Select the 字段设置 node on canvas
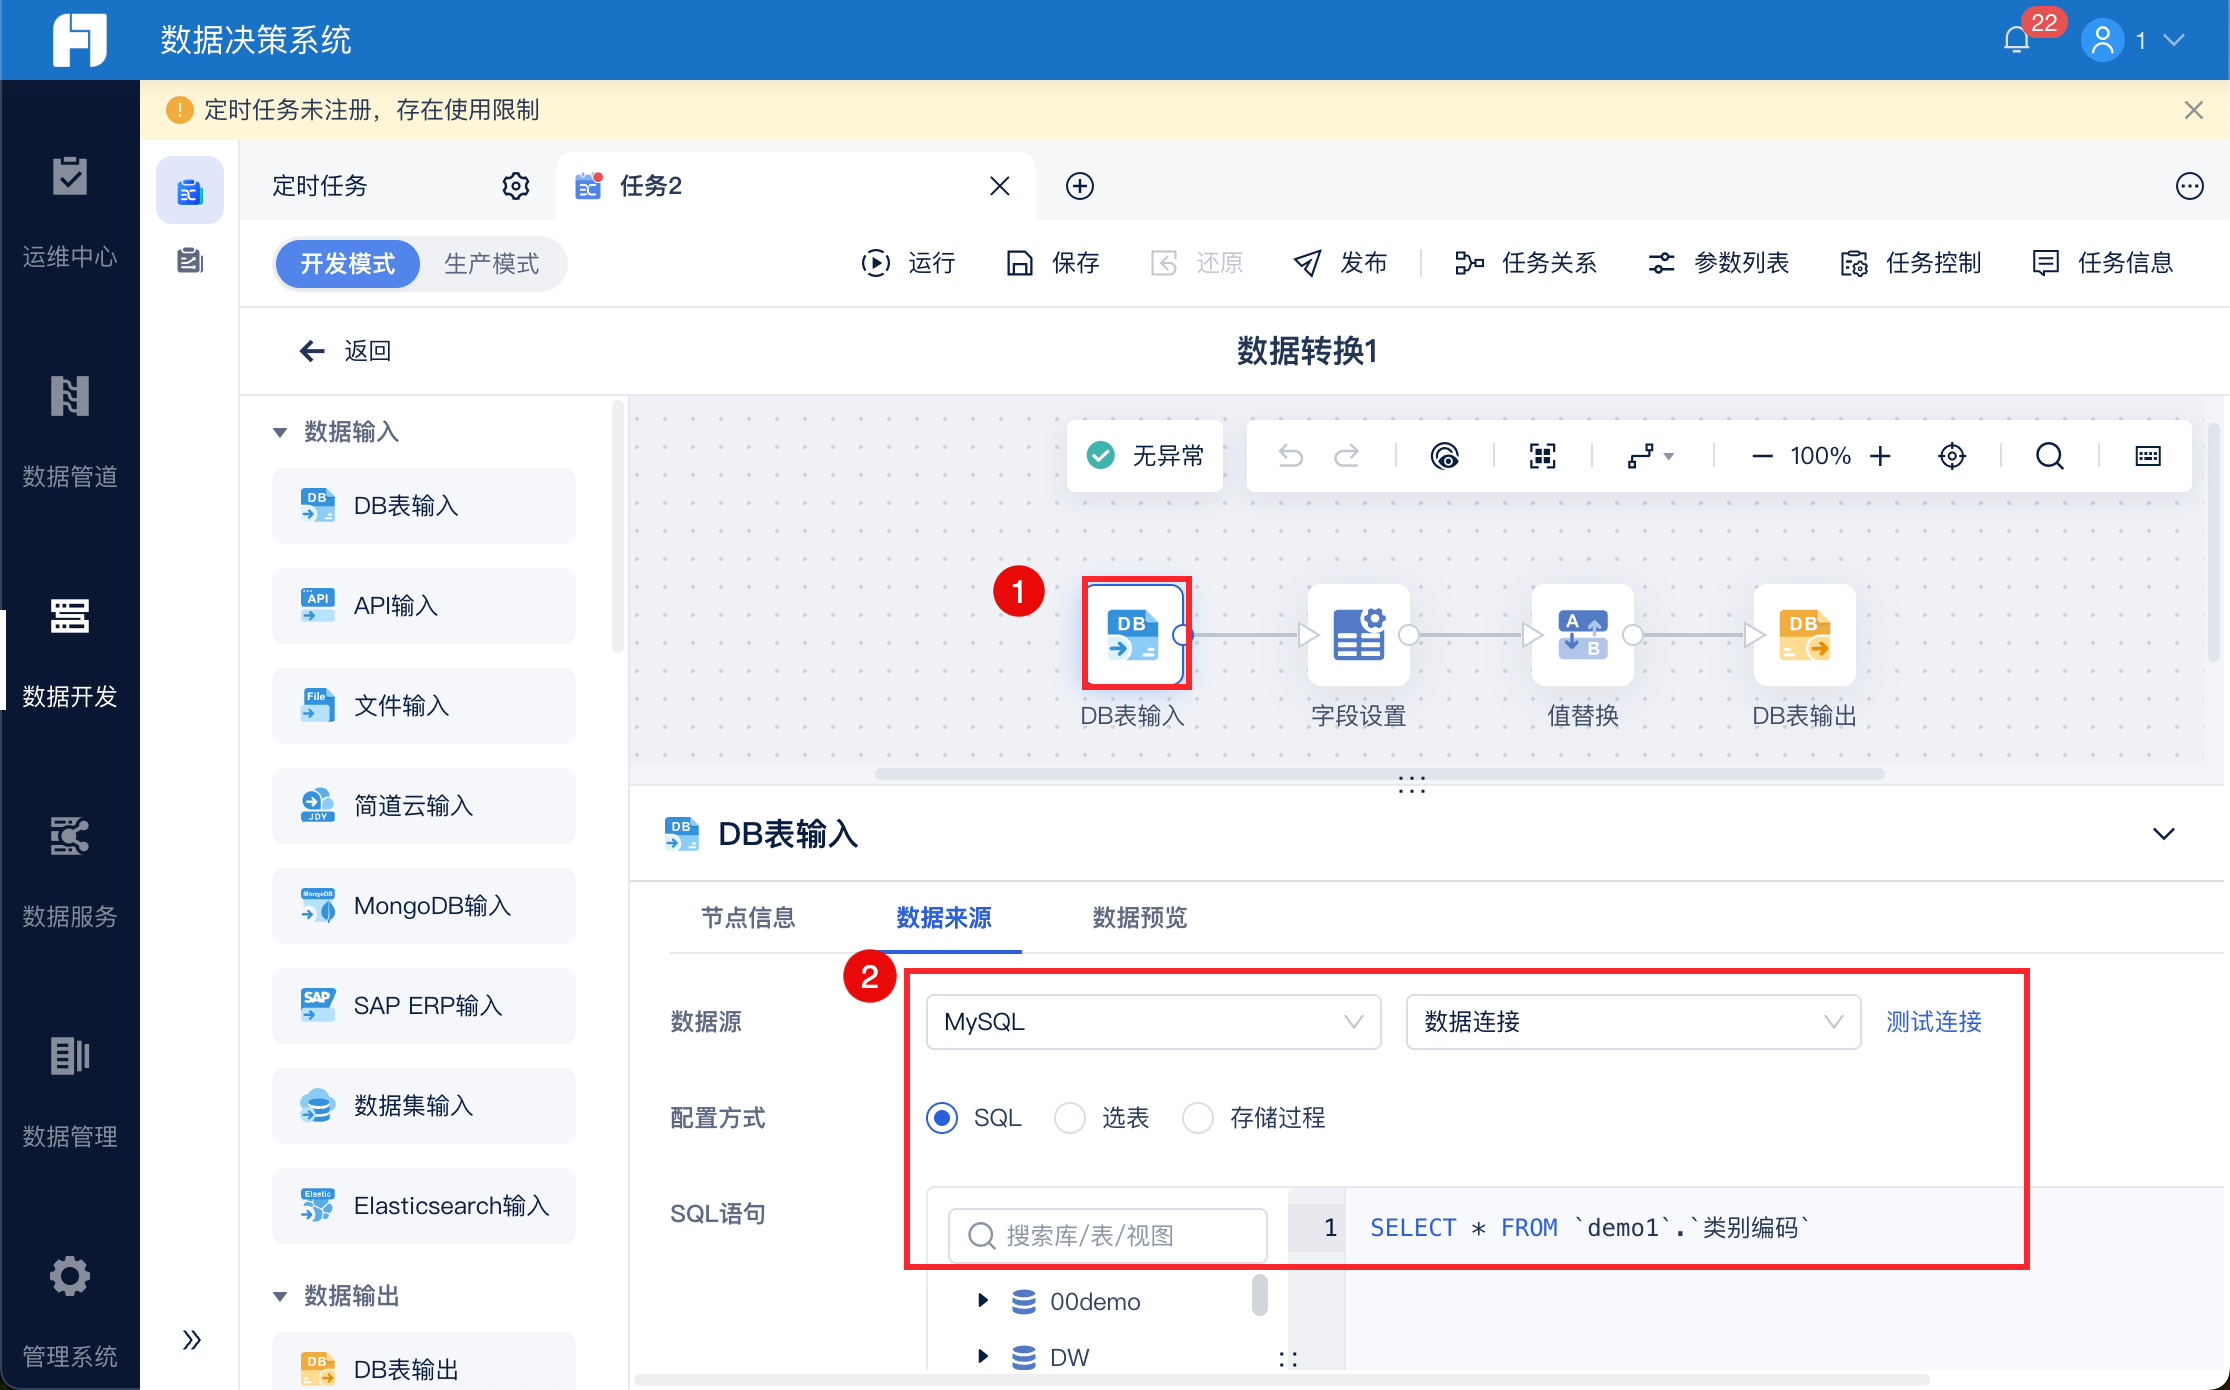The image size is (2230, 1390). tap(1358, 636)
